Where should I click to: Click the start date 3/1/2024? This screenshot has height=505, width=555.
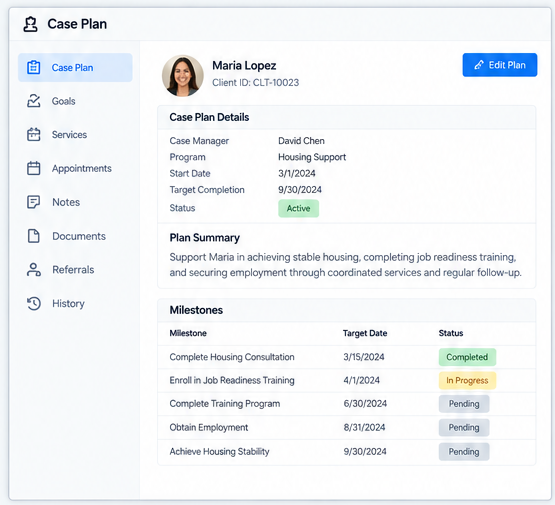pyautogui.click(x=297, y=173)
